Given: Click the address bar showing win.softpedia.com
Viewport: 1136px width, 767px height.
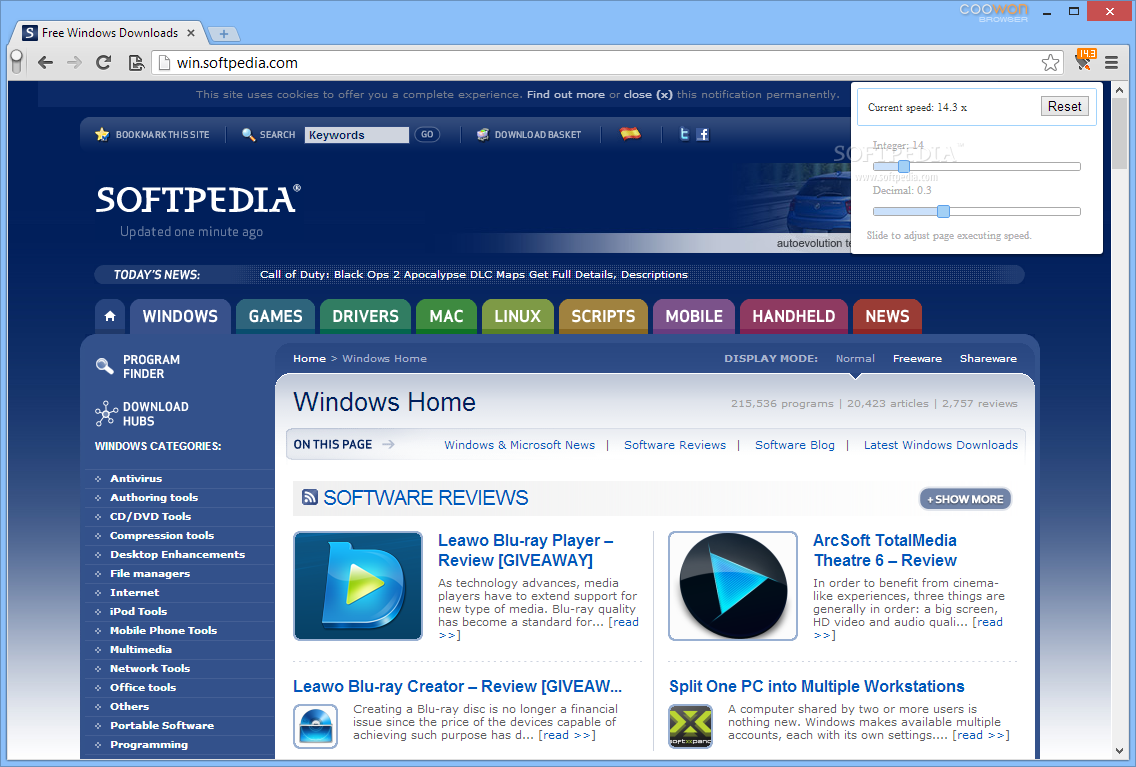Looking at the screenshot, I should pos(607,63).
